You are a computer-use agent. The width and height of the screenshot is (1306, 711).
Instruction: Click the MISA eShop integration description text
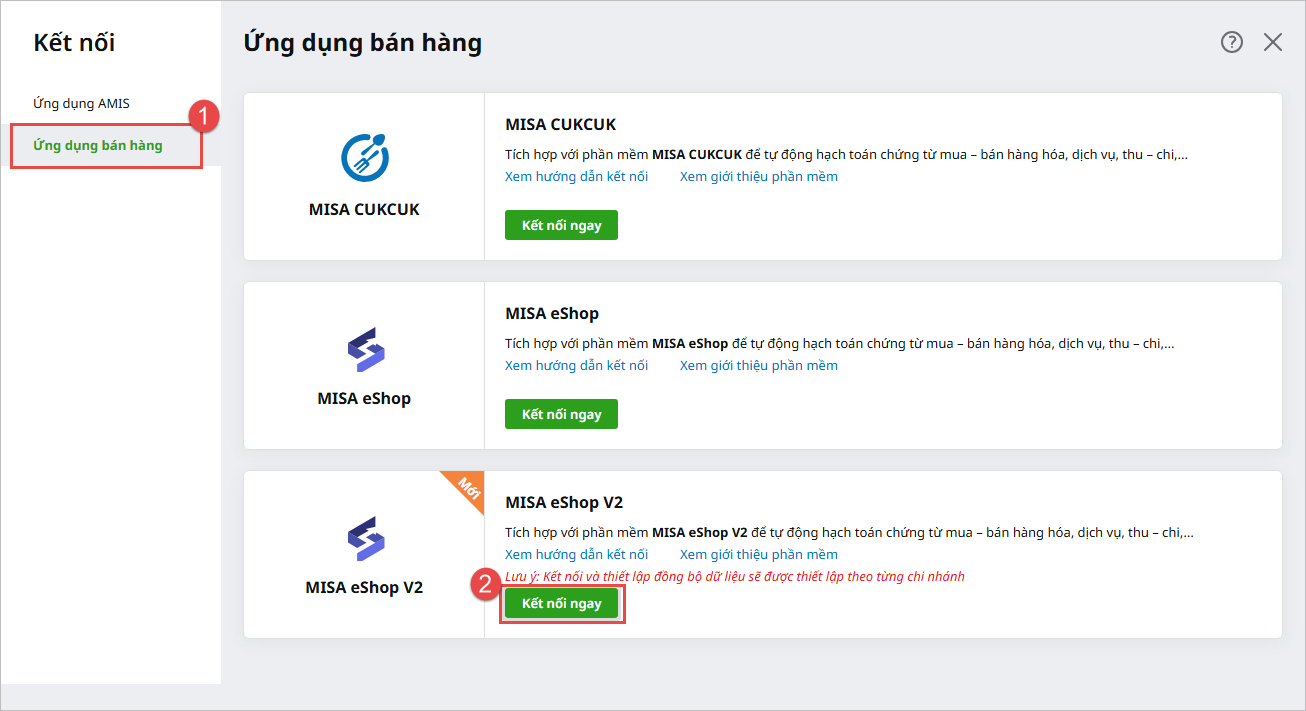coord(842,344)
